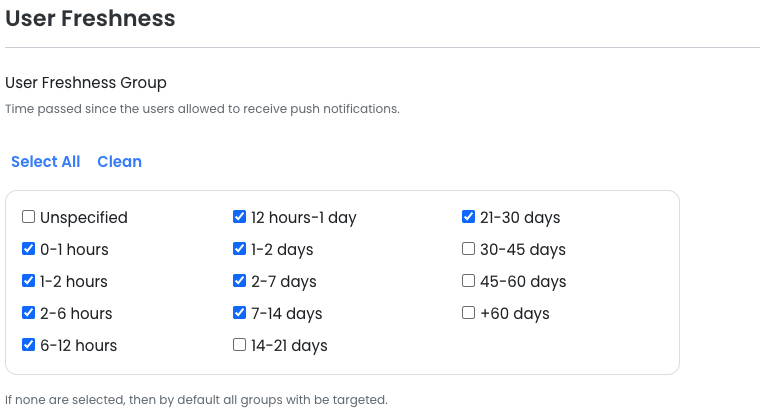Click the Select All link
Screen dimensions: 760x414
[x=45, y=162]
